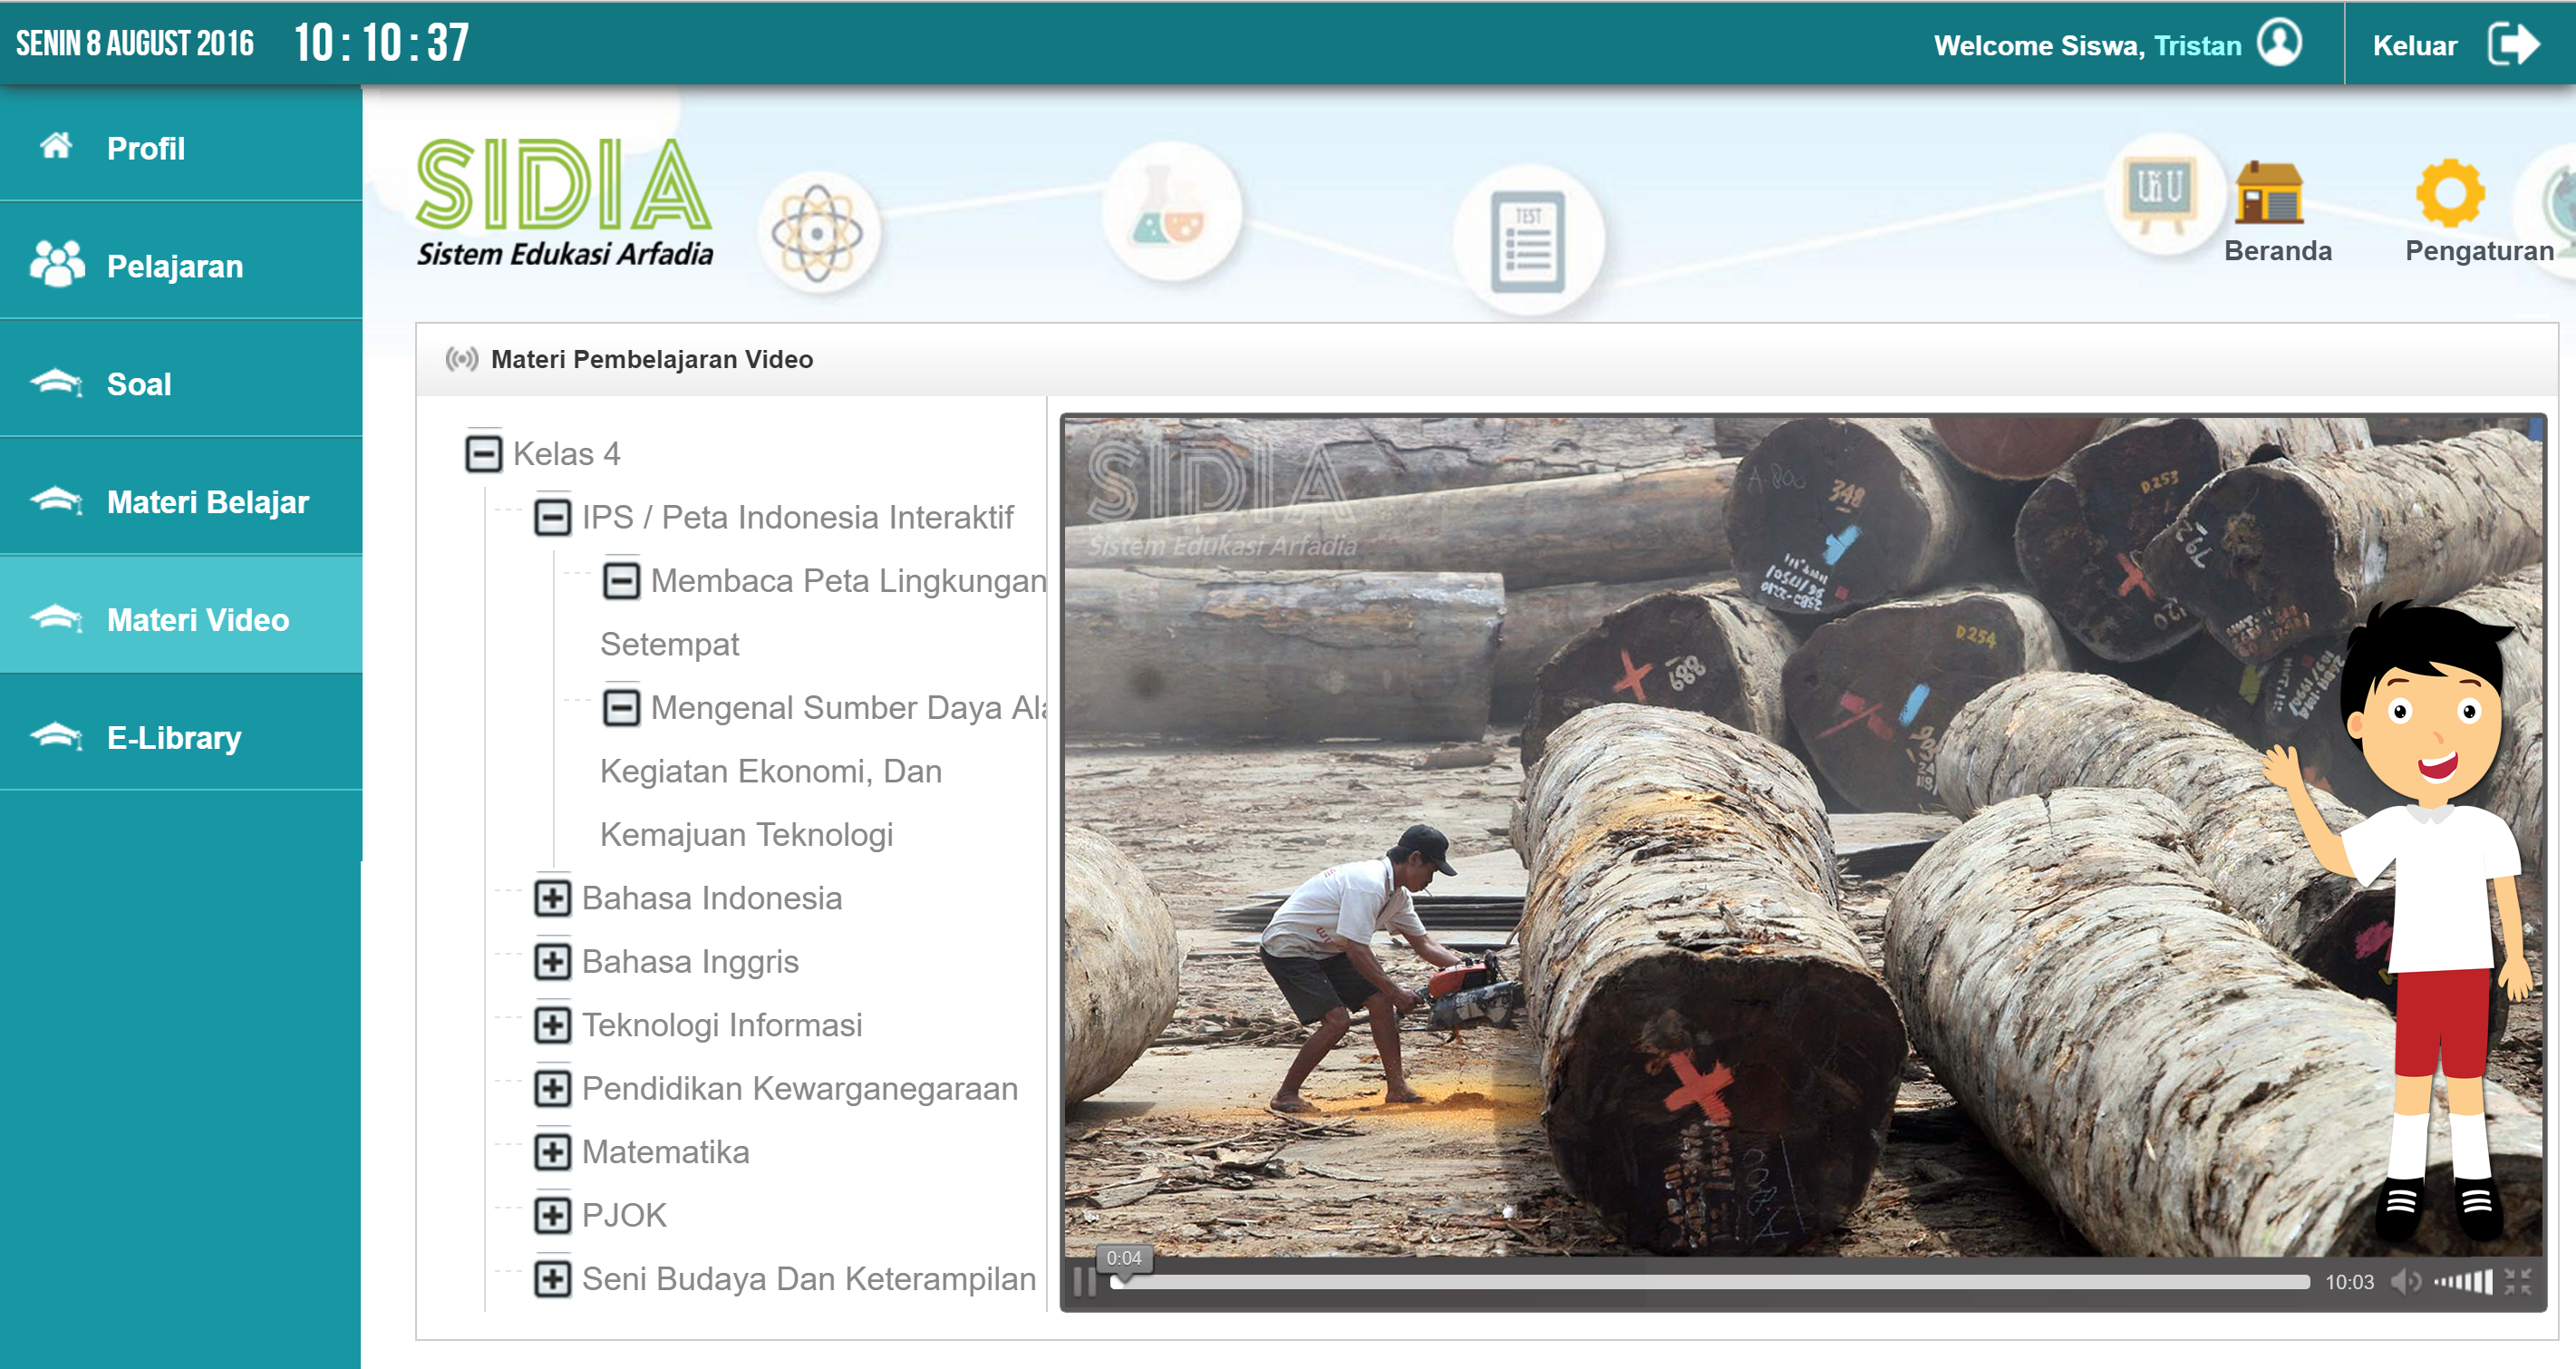
Task: Select the Pendidikan Kewarganegaraan label
Action: tap(799, 1088)
